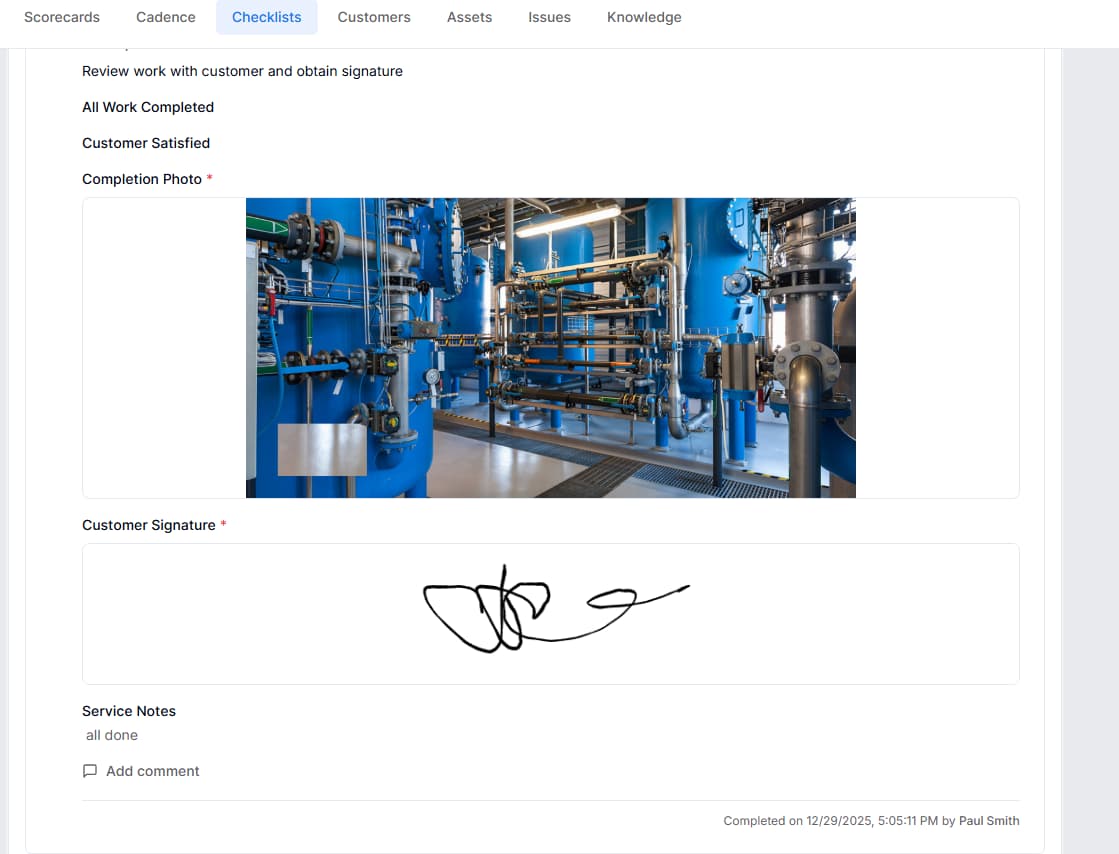Check off the review work with customer step
This screenshot has height=854, width=1119.
coord(242,71)
